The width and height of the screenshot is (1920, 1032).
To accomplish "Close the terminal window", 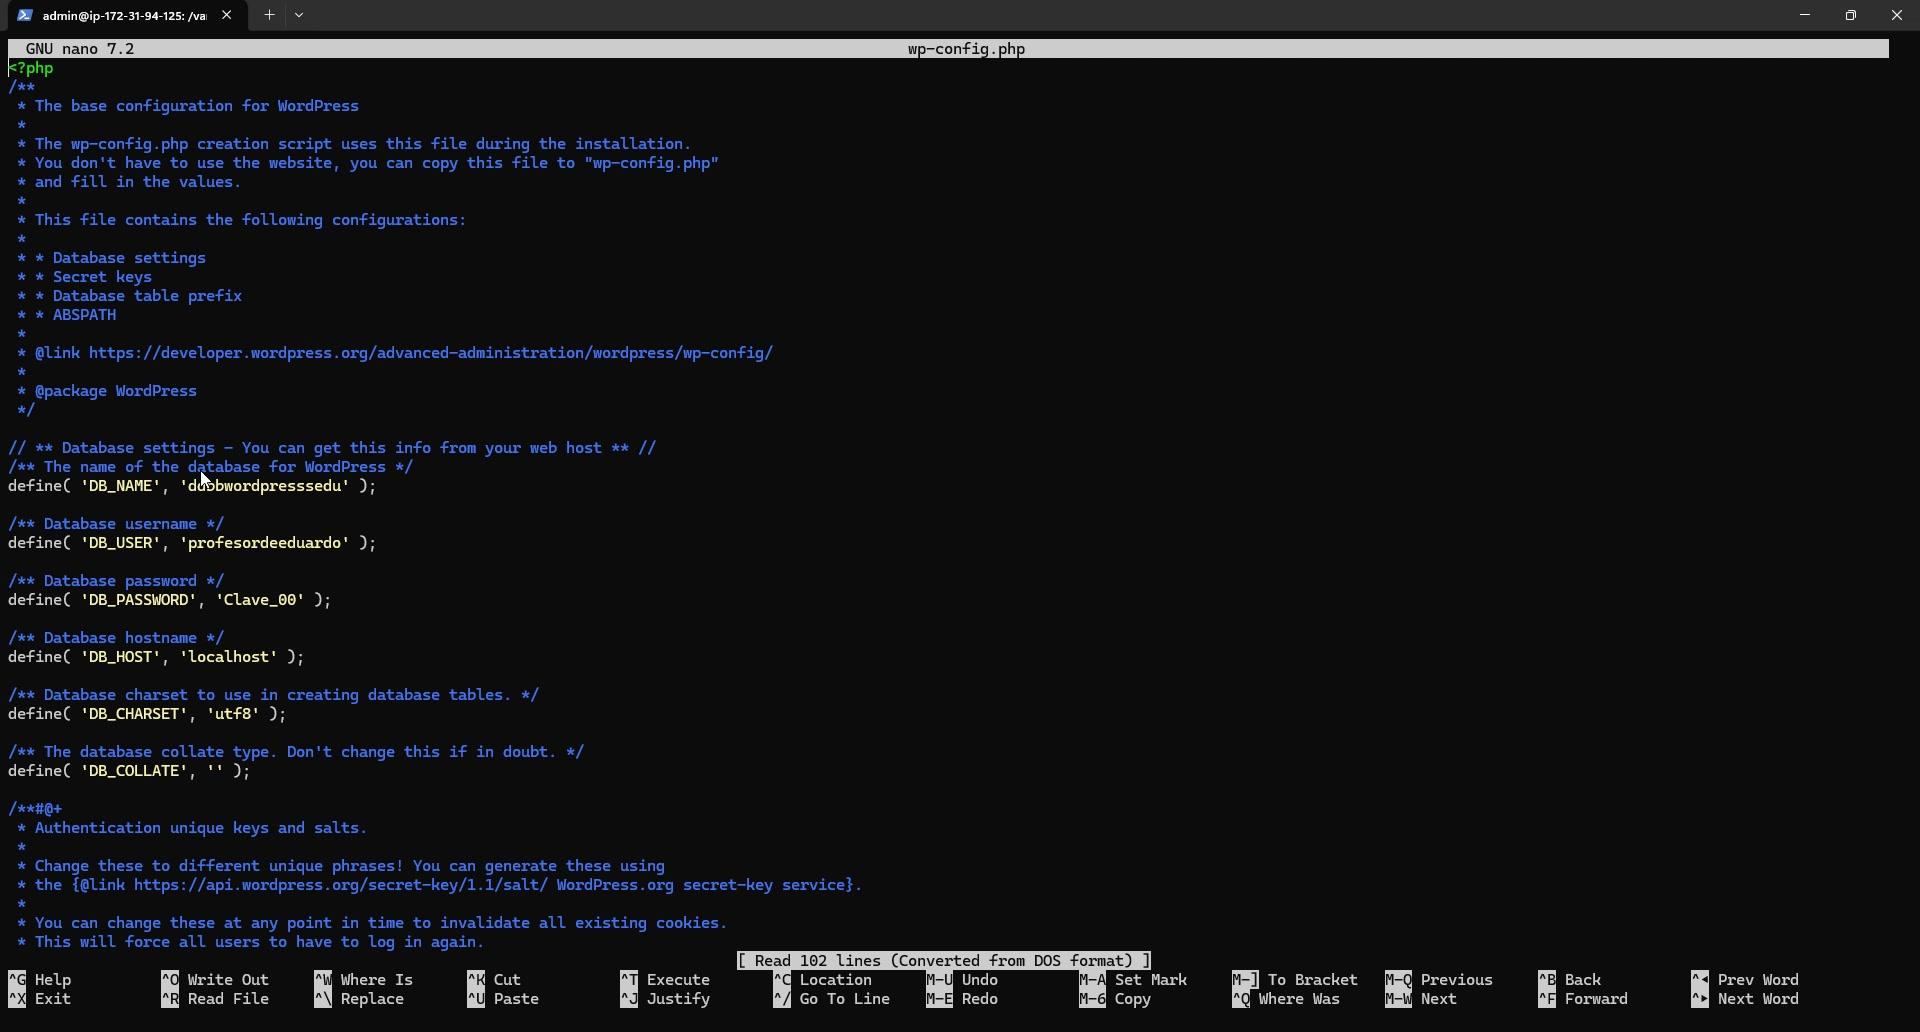I will point(1897,15).
